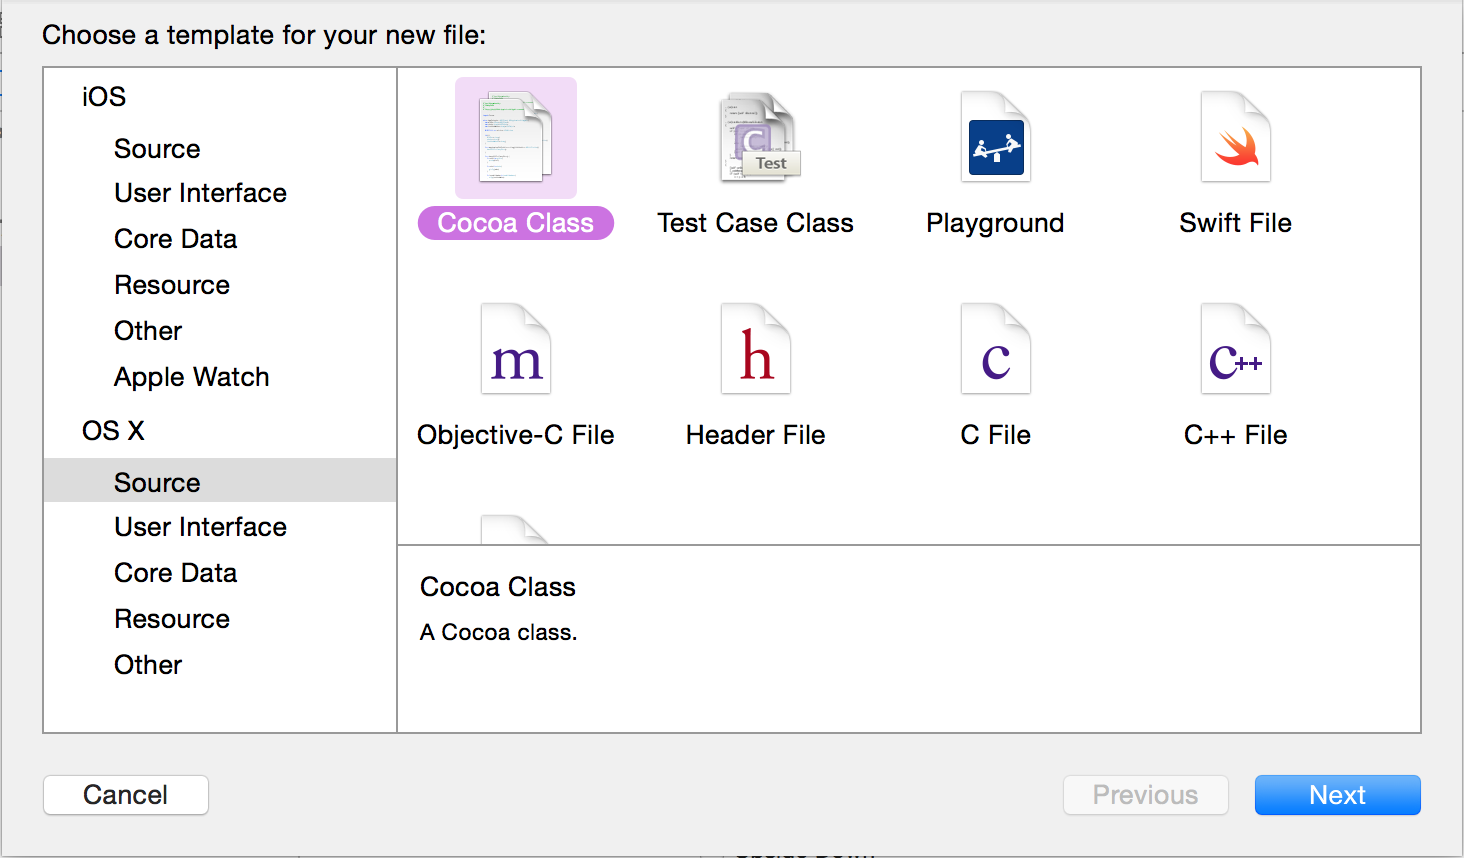Select Resource under OS X
This screenshot has width=1464, height=858.
[172, 619]
